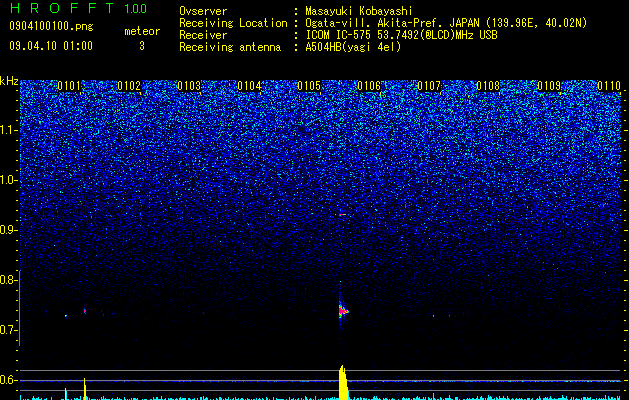Click the 0109 time marker label
This screenshot has height=400, width=629.
click(549, 86)
